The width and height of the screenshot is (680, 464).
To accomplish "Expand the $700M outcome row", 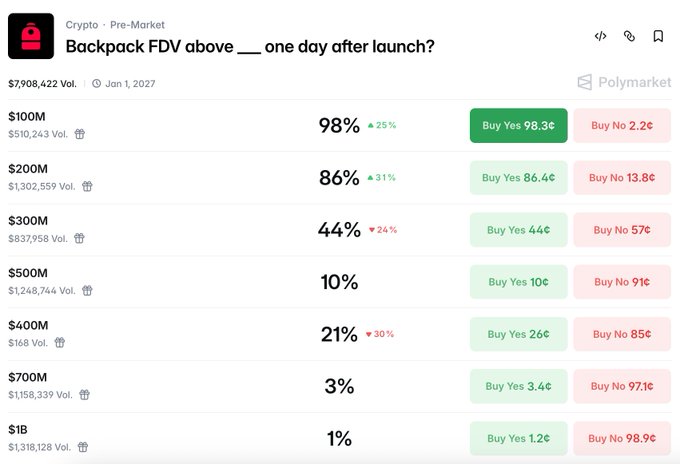I will 200,385.
